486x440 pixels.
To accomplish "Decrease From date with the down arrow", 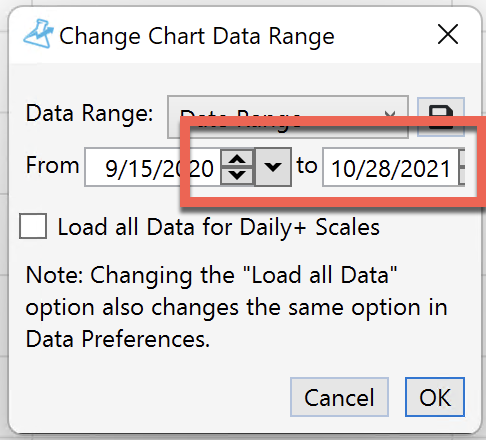I will pyautogui.click(x=237, y=175).
